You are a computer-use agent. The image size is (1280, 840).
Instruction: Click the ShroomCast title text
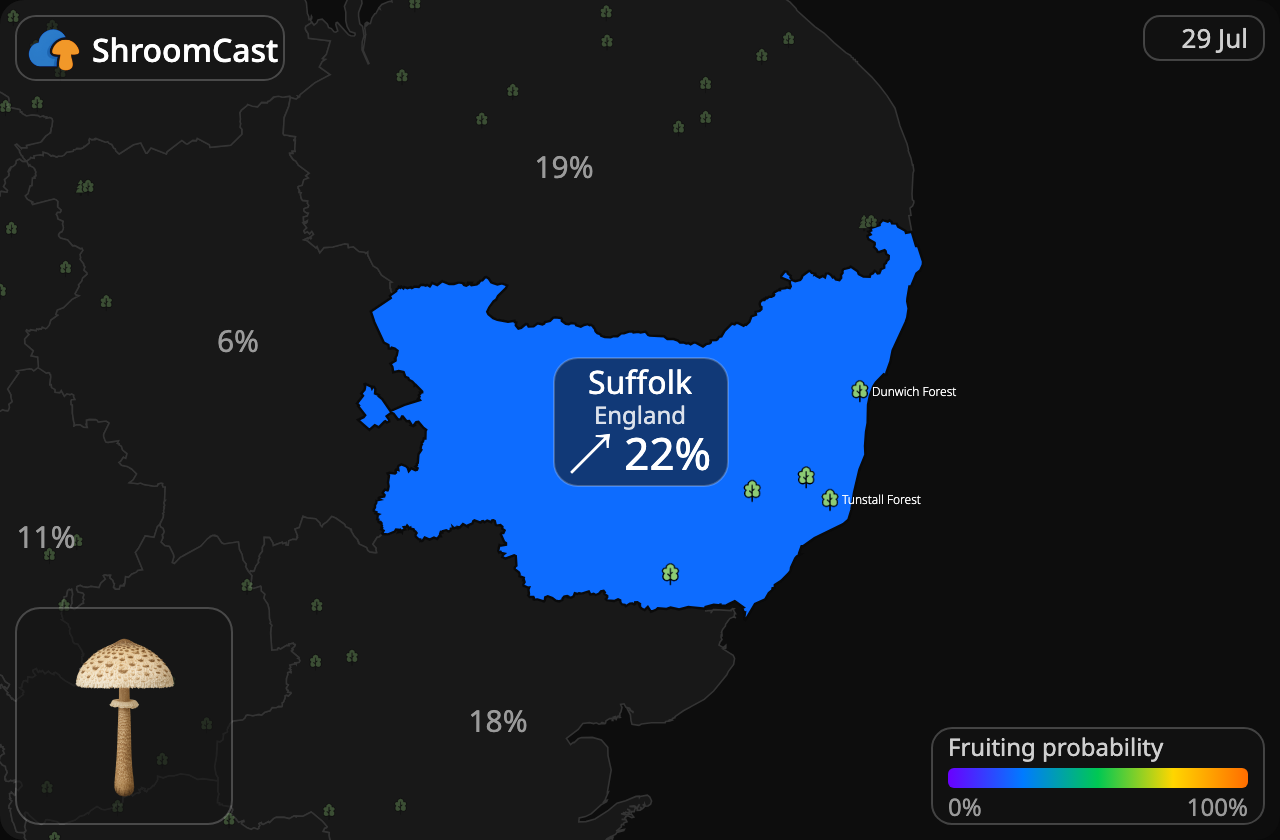[x=185, y=50]
